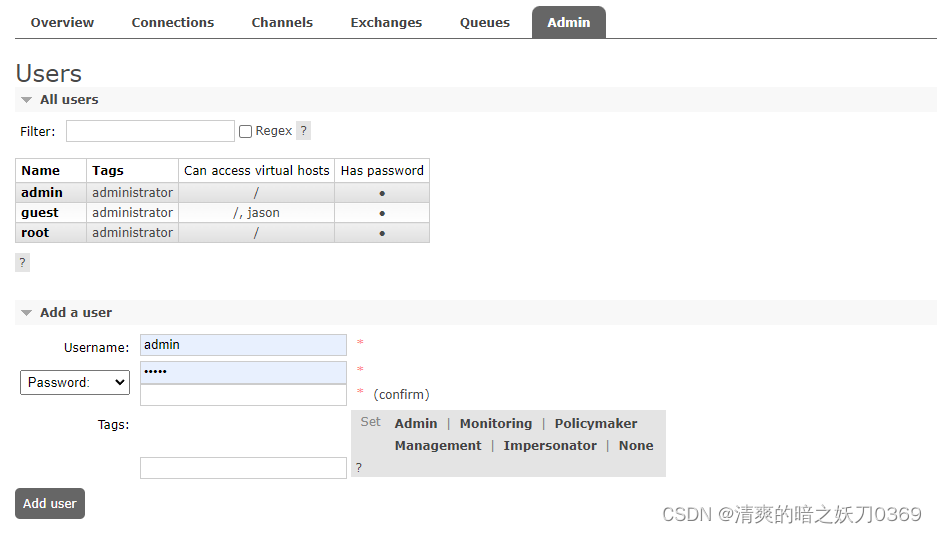Image resolution: width=937 pixels, height=533 pixels.
Task: Focus the password input field
Action: click(x=243, y=372)
